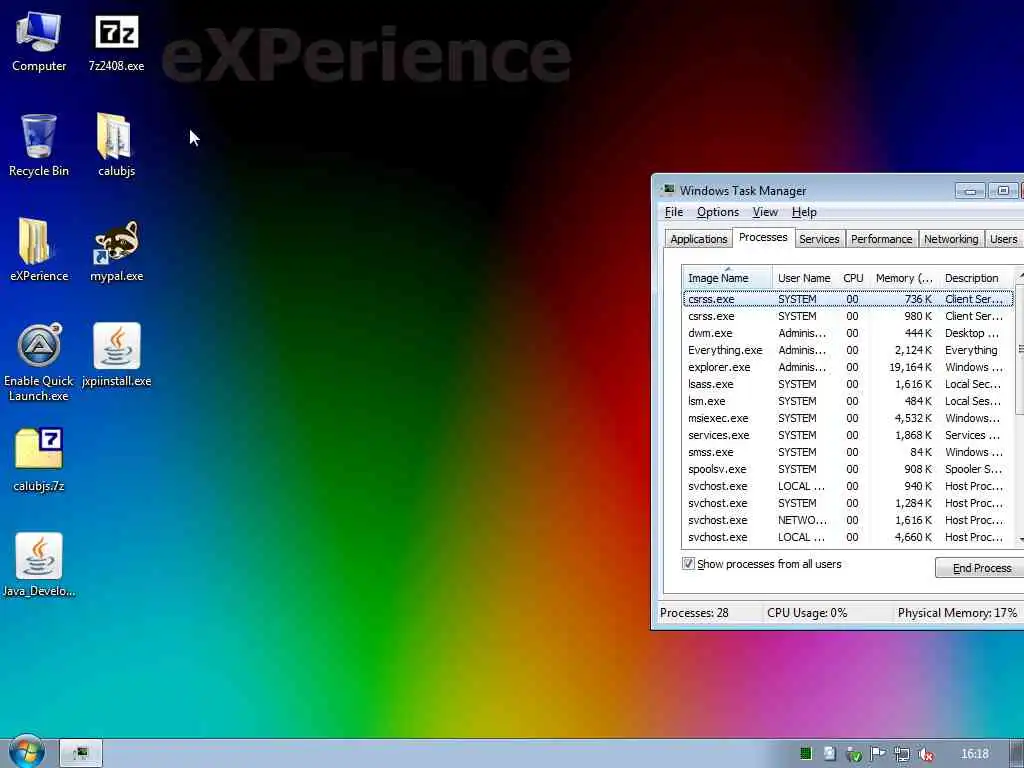The width and height of the screenshot is (1024, 768).
Task: Select the jxpiinstall.exe Java icon
Action: click(116, 355)
